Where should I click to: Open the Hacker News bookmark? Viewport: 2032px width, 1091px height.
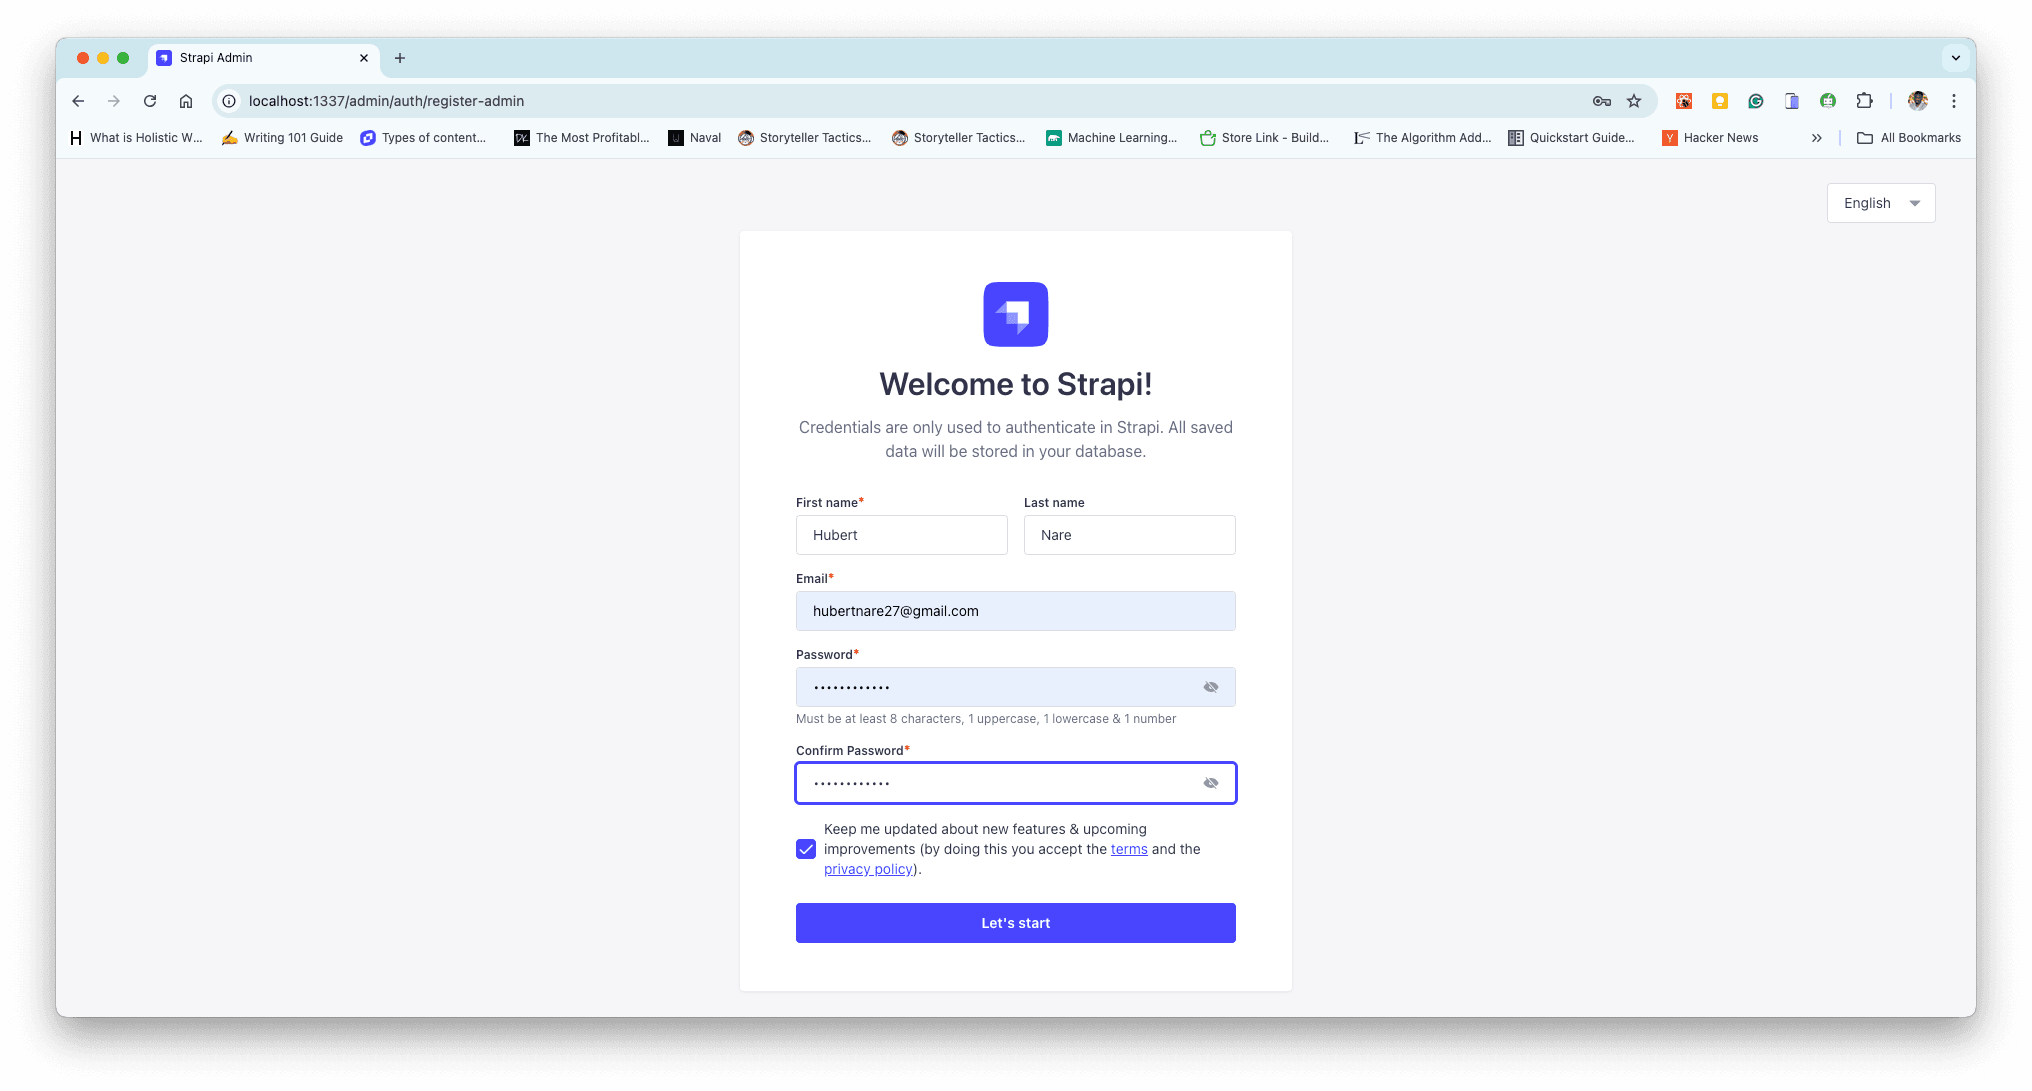pyautogui.click(x=1710, y=138)
